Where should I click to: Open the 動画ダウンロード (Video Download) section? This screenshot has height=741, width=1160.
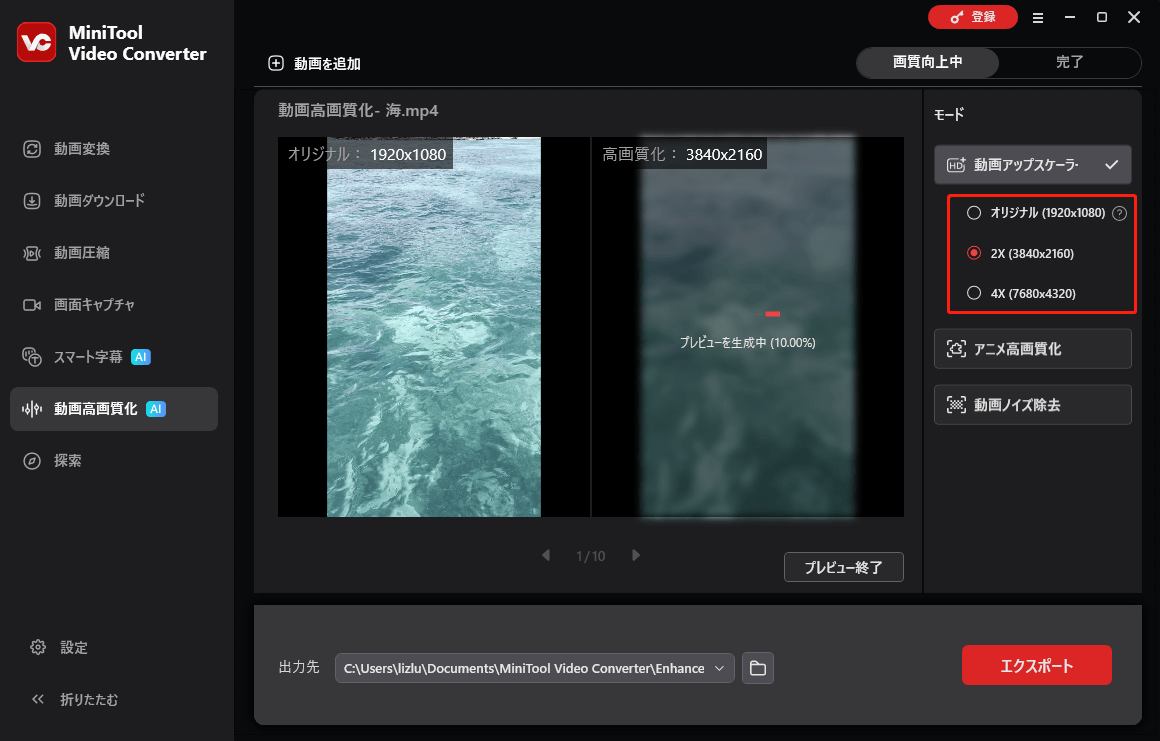(100, 200)
